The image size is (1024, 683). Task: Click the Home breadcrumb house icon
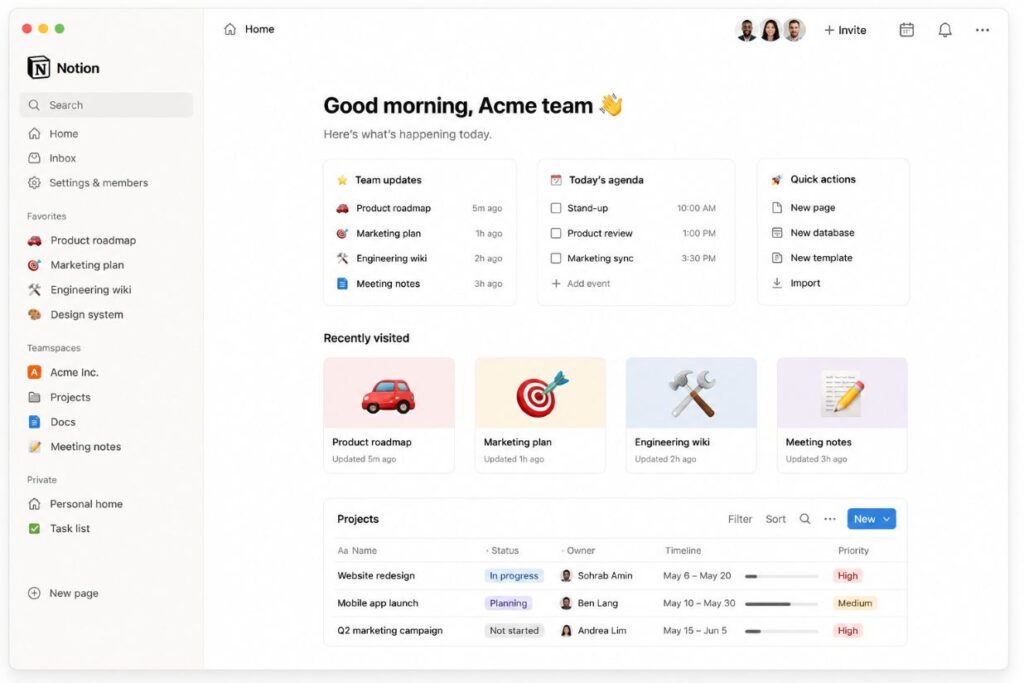pyautogui.click(x=230, y=29)
